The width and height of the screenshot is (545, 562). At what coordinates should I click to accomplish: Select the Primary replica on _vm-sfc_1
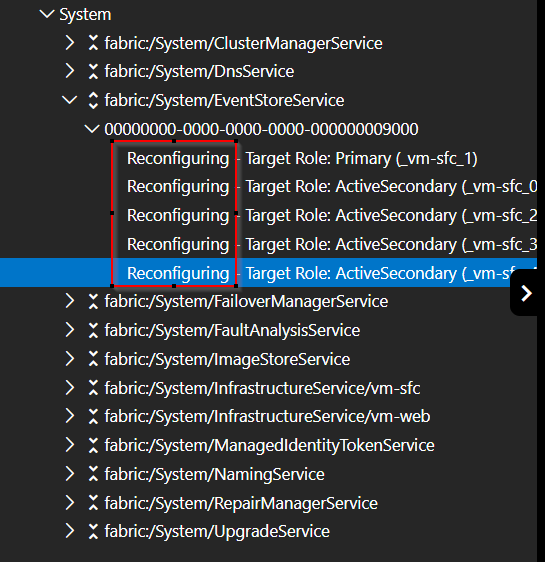pos(302,158)
